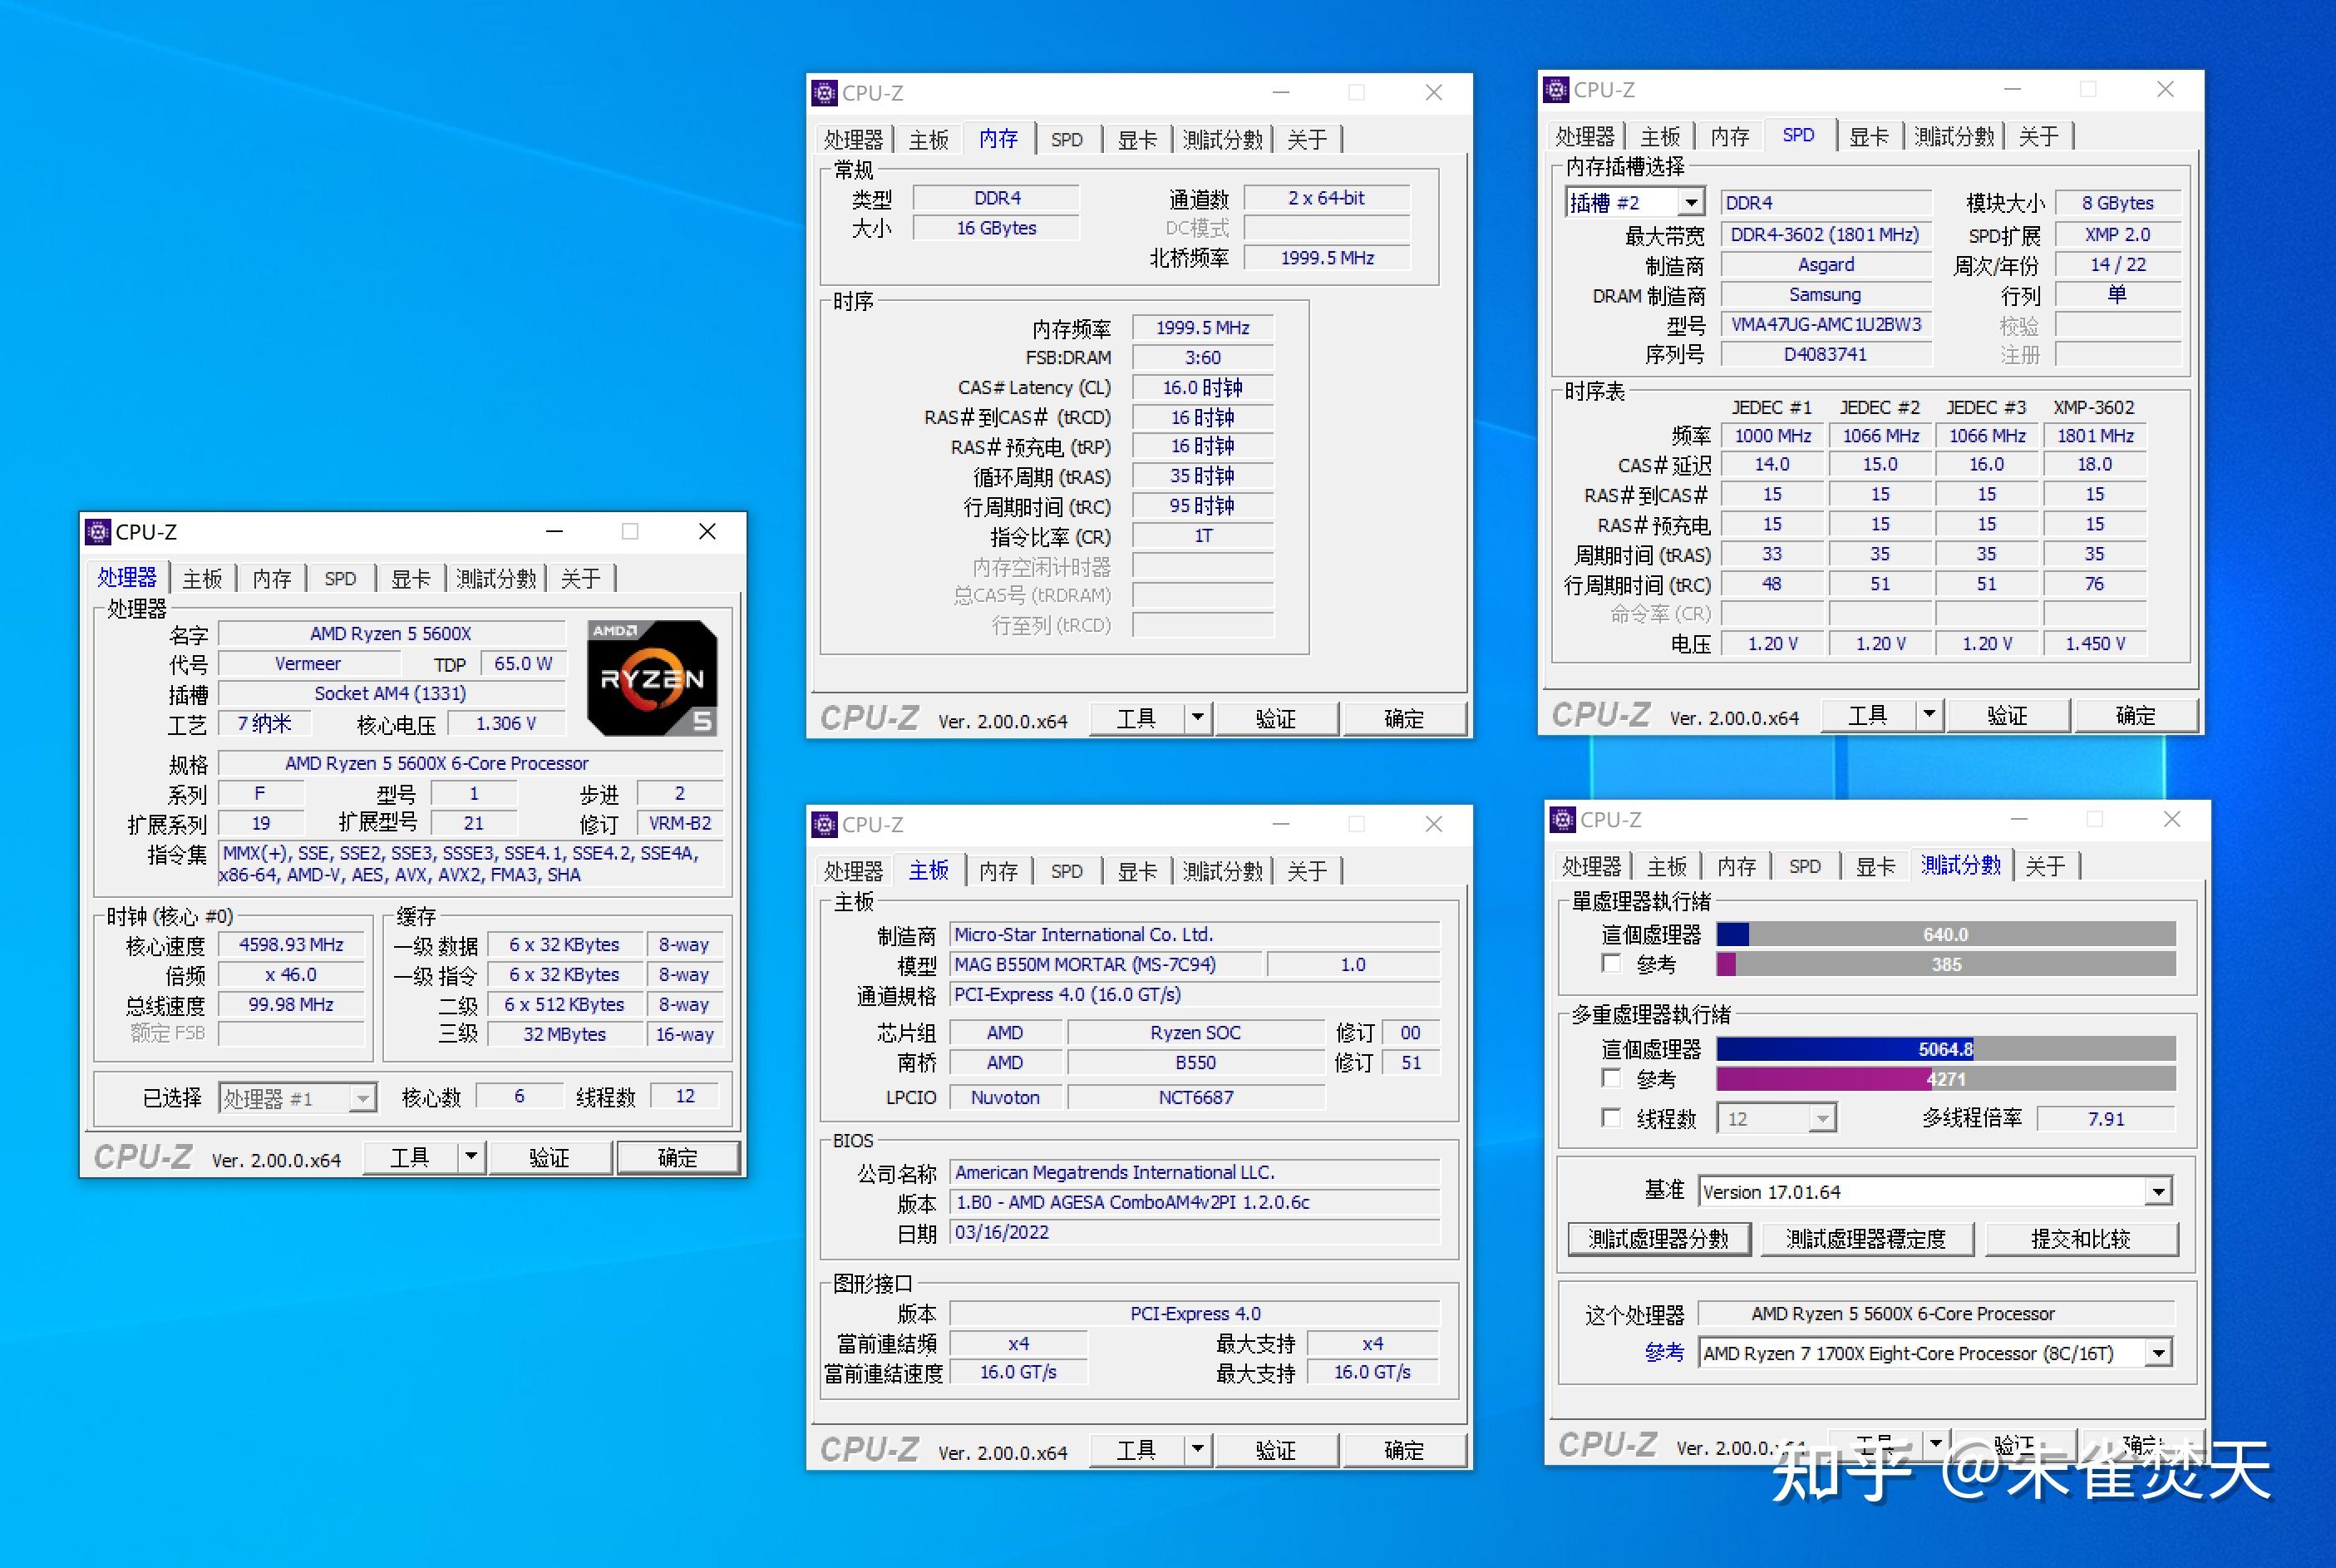The image size is (2336, 1568).
Task: Click the 型号 VMA47UG-AMC1U2BW3 field
Action: point(1826,324)
